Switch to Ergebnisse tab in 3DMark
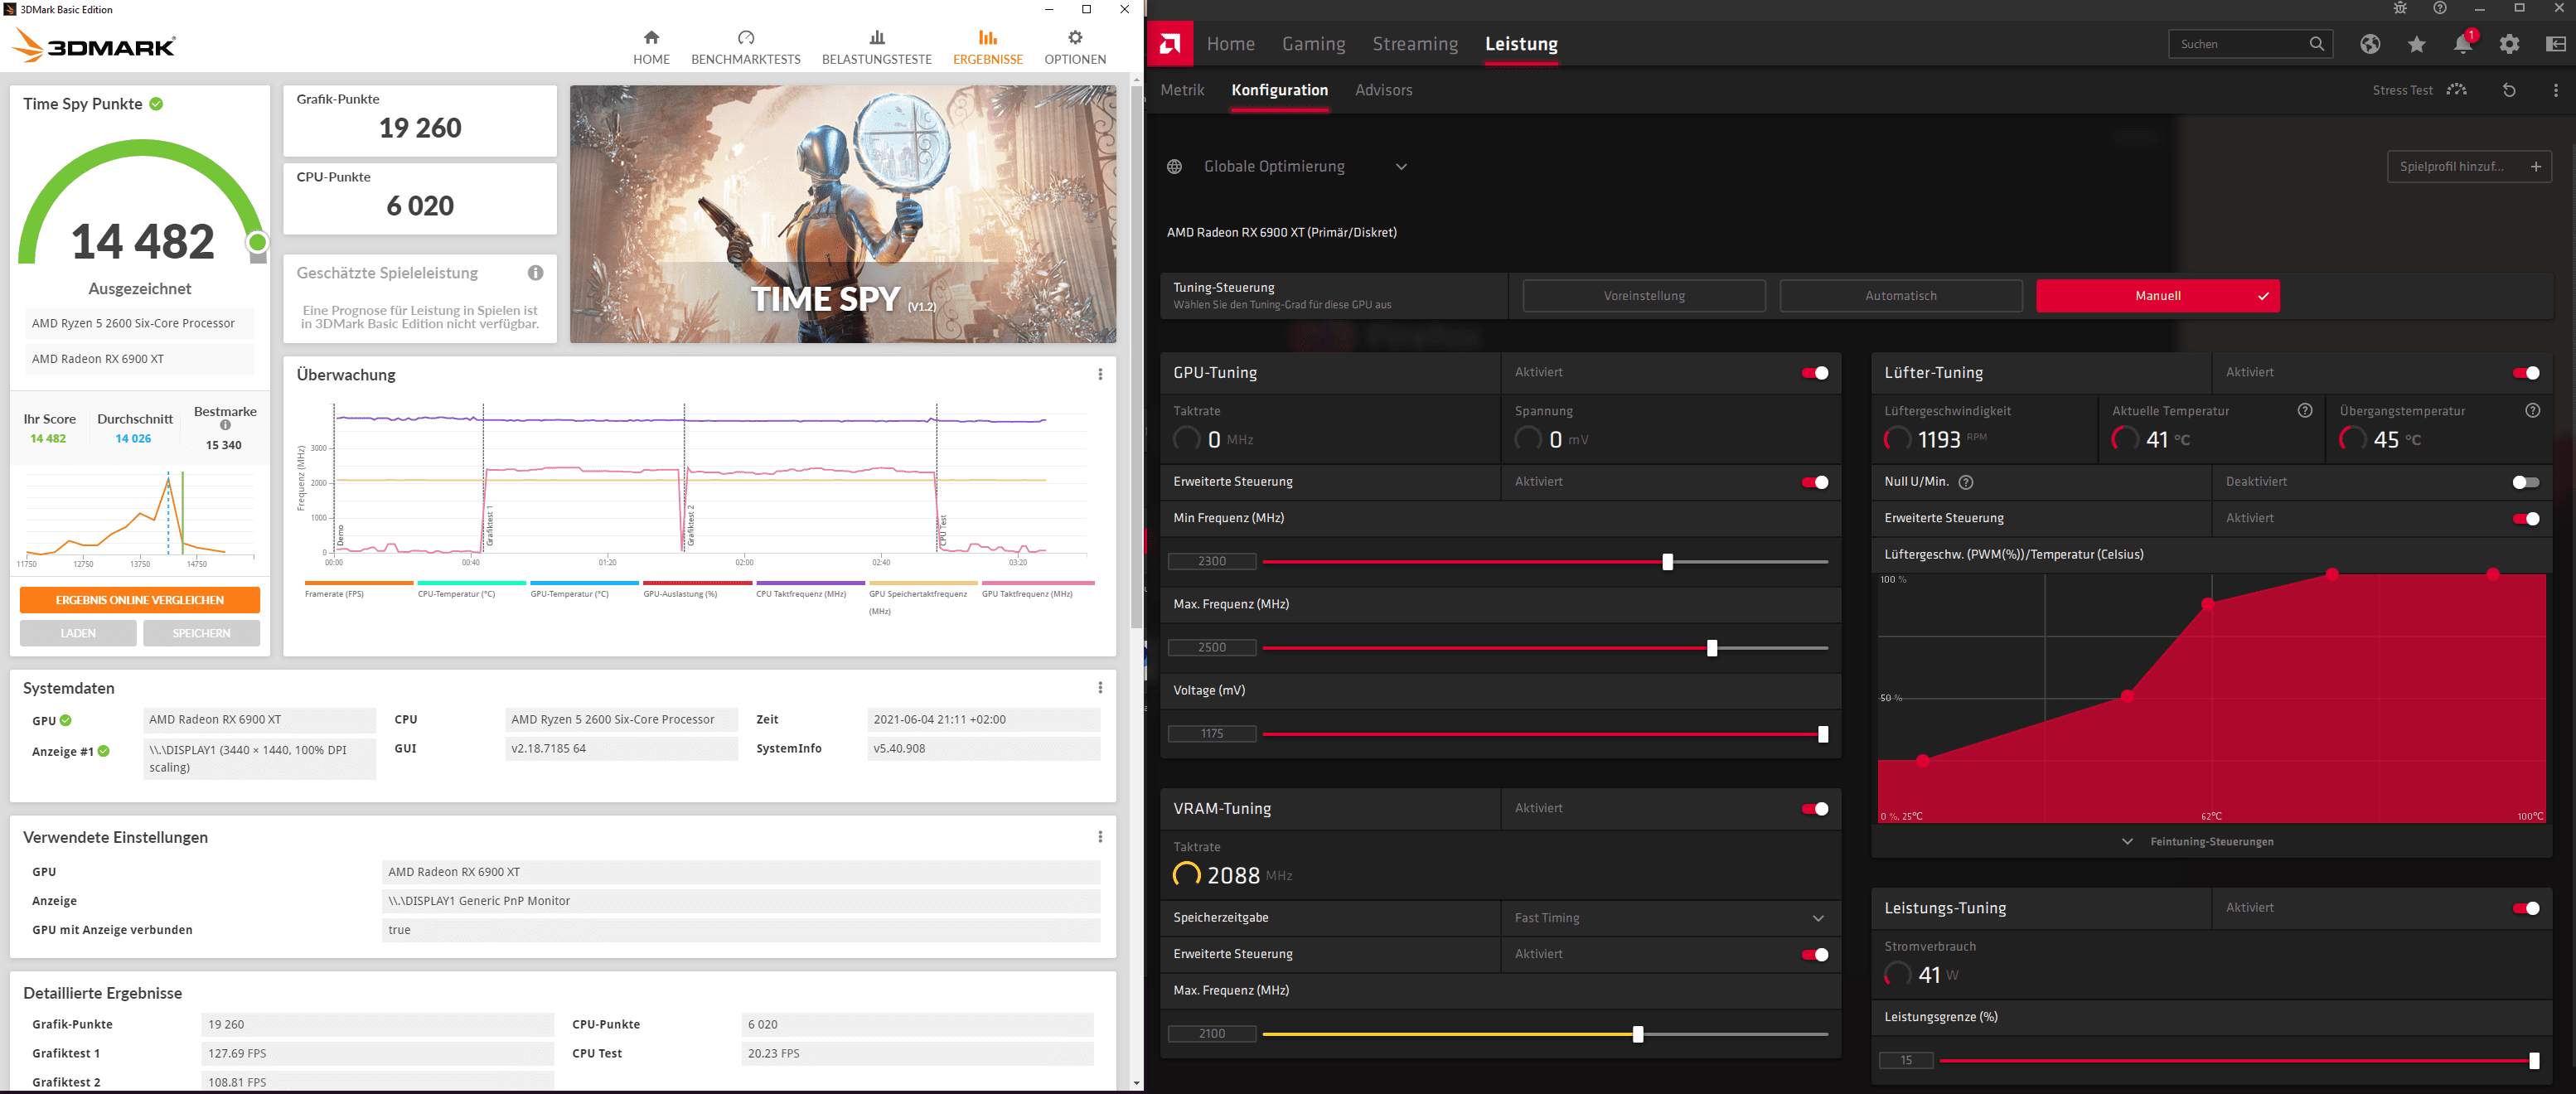Image resolution: width=2576 pixels, height=1094 pixels. click(x=987, y=47)
